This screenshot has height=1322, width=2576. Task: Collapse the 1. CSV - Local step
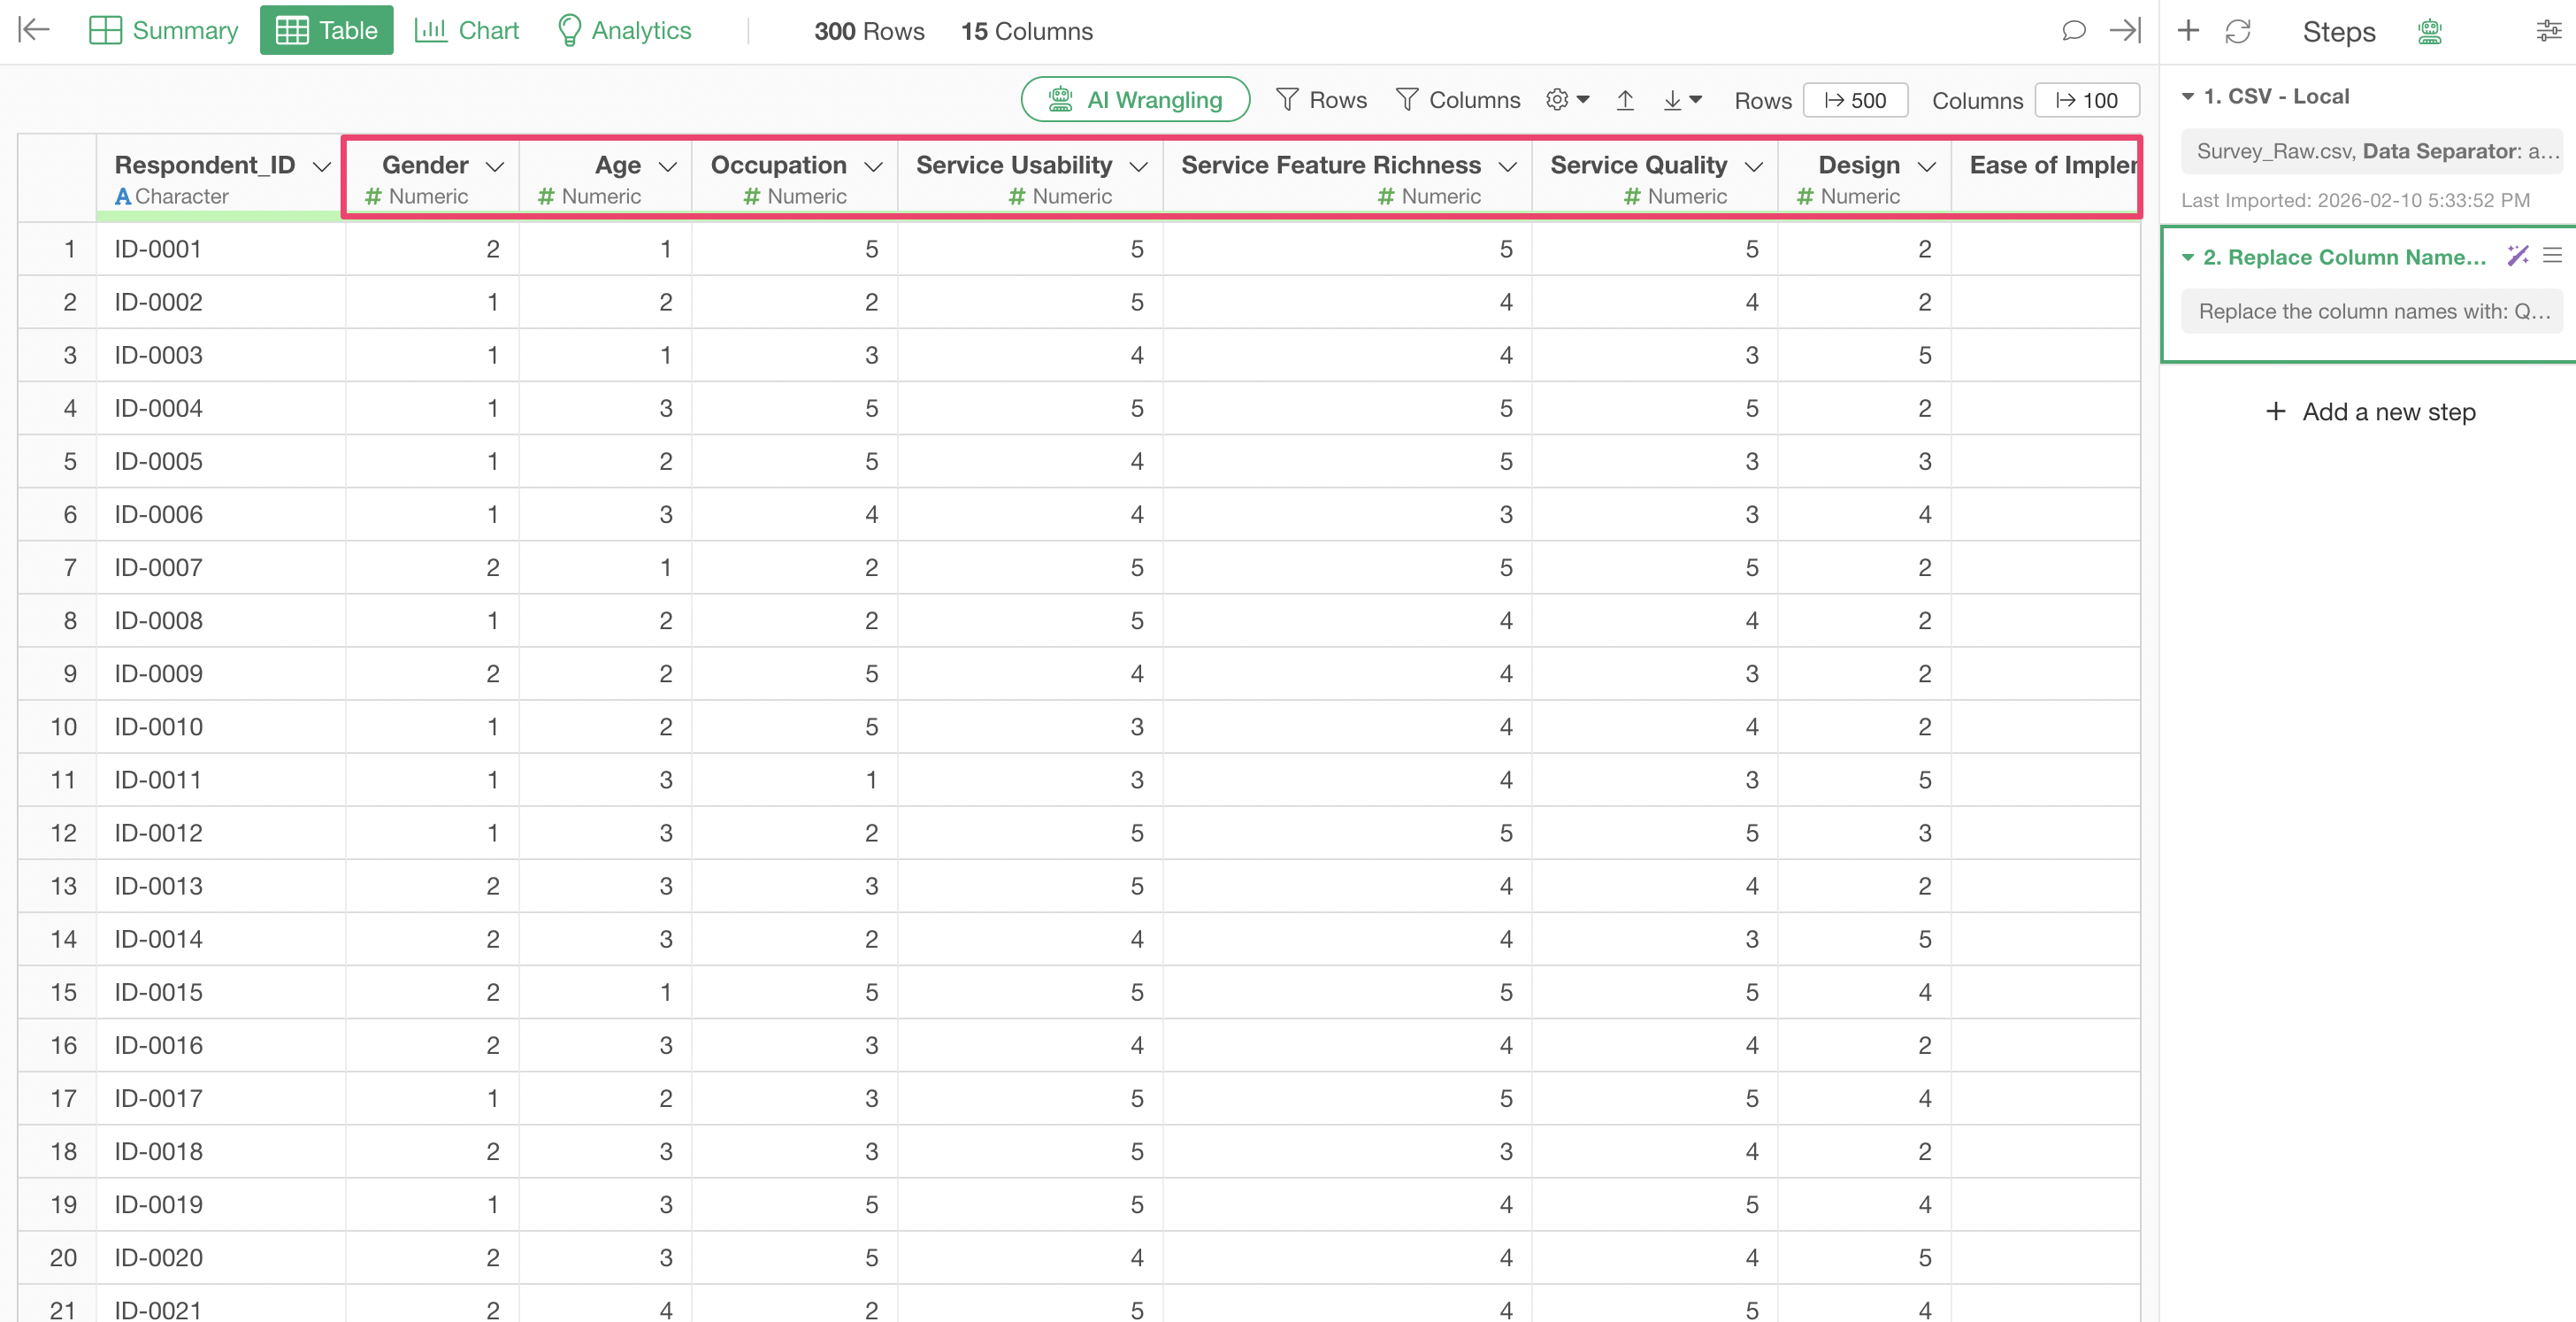pyautogui.click(x=2187, y=96)
